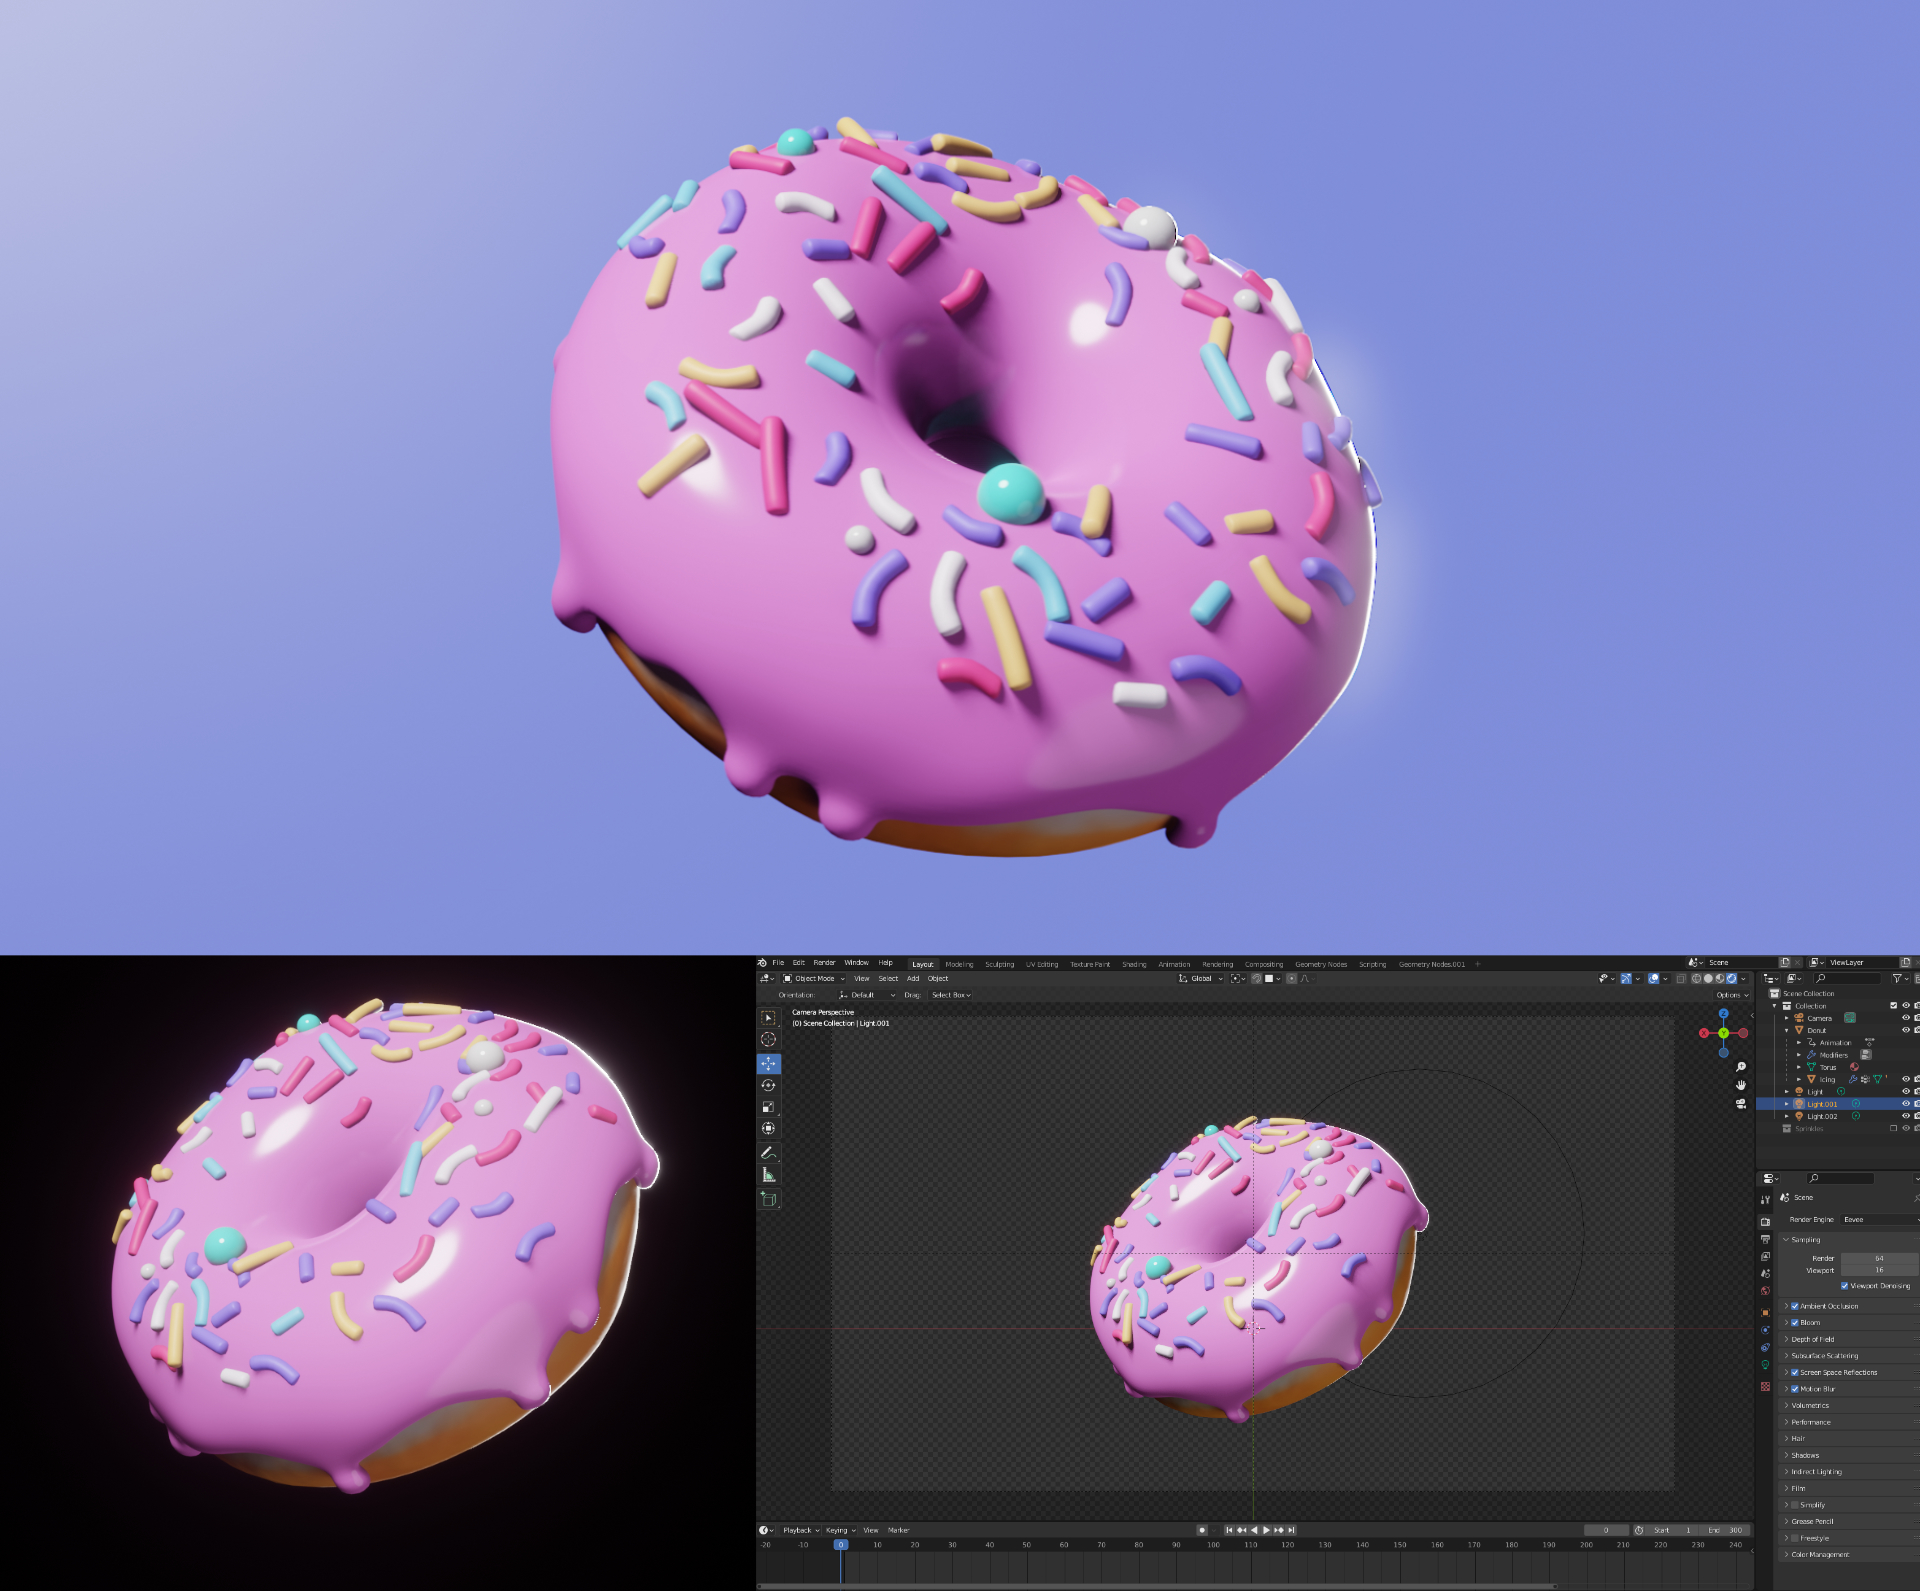This screenshot has height=1591, width=1920.
Task: Expand the Color Management panel
Action: (x=1848, y=1555)
